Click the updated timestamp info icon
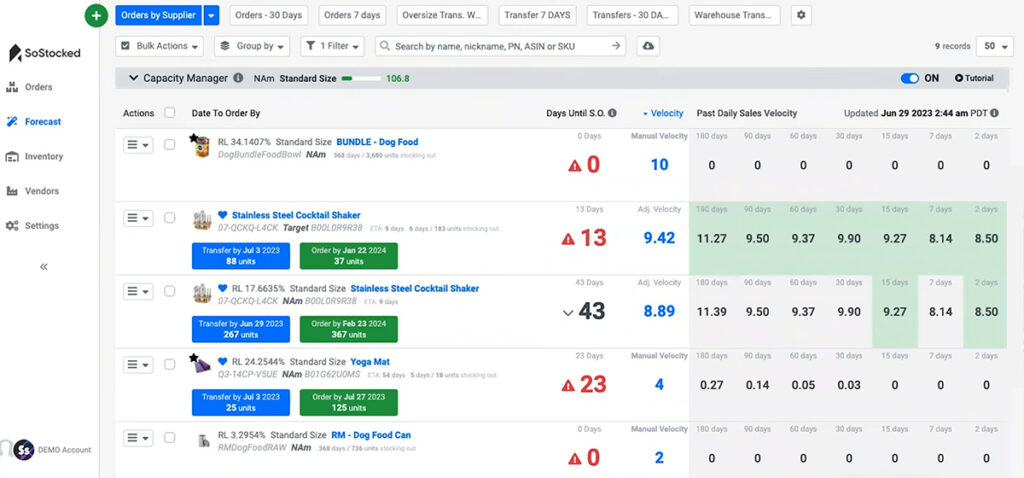The height and width of the screenshot is (478, 1024). tap(994, 113)
